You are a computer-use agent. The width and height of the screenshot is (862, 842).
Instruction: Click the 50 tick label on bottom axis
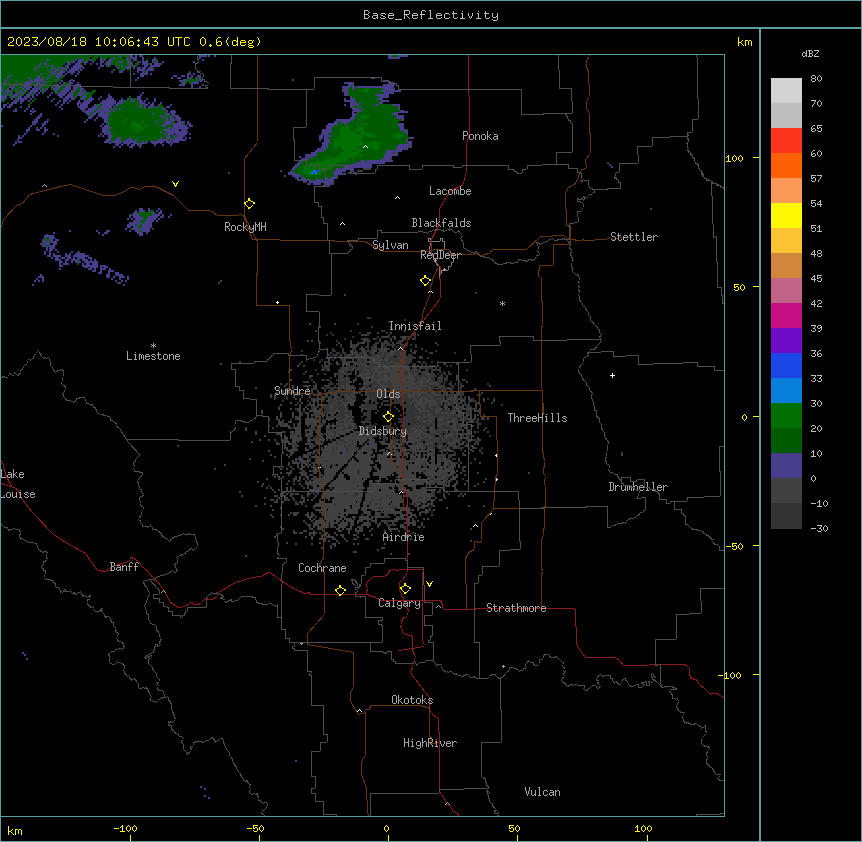click(514, 829)
